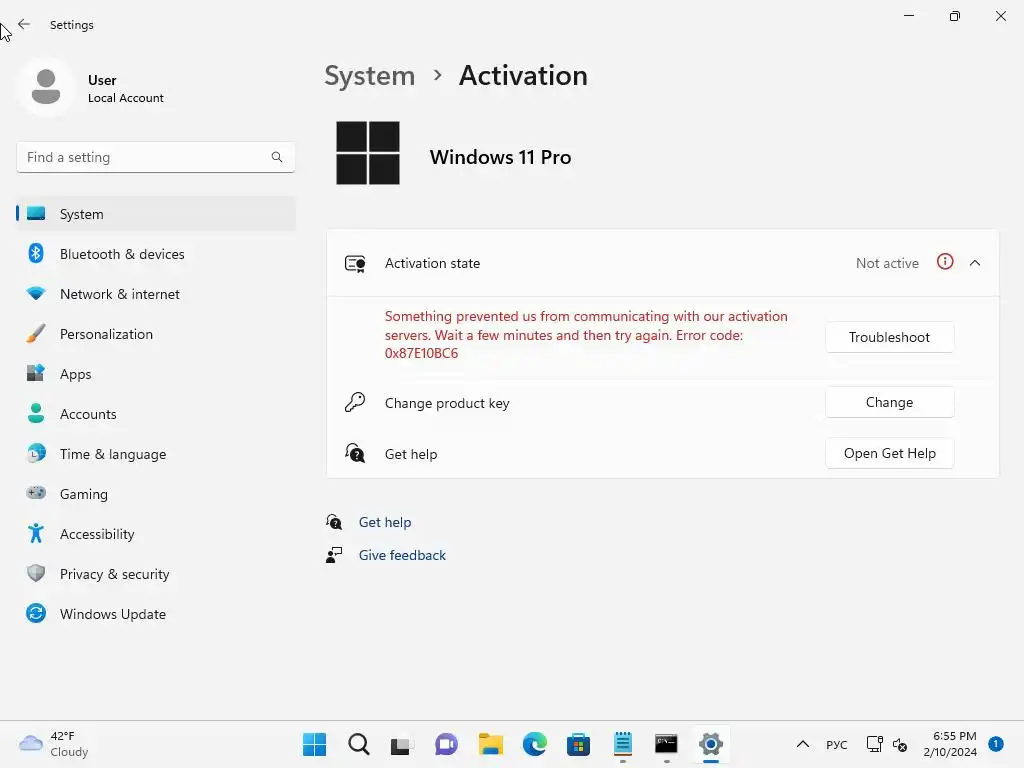Open the weather widget showing 42°F Cloudy
The height and width of the screenshot is (768, 1024).
54,744
